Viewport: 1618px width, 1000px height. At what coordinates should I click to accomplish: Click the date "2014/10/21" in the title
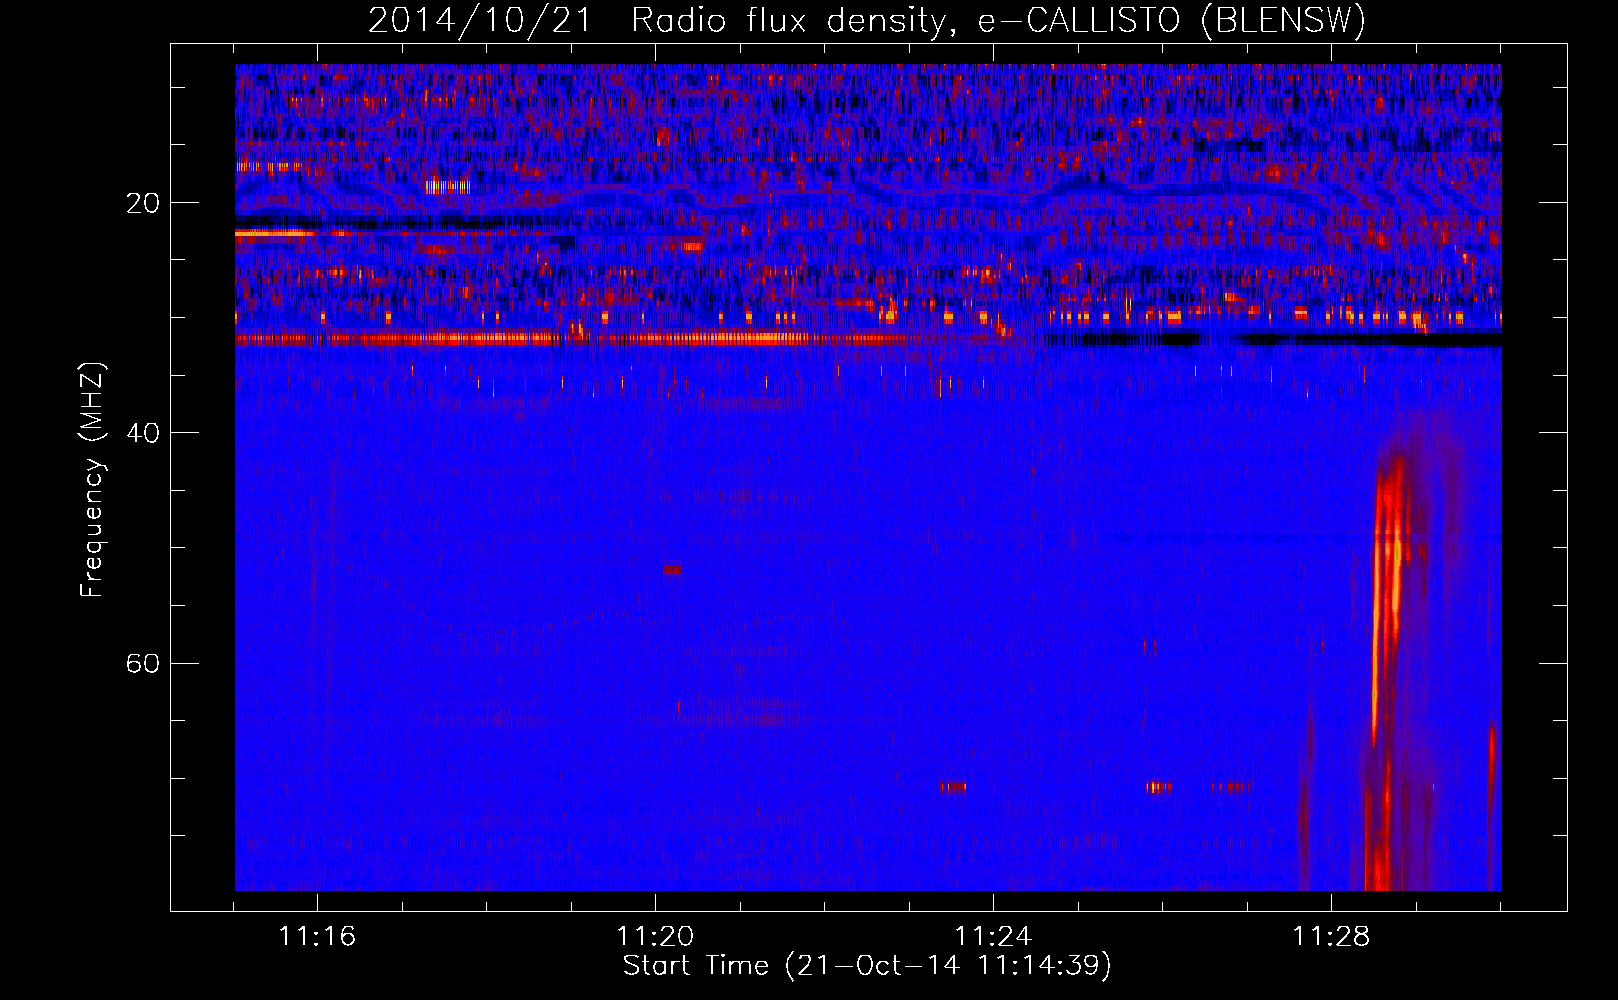tap(480, 20)
